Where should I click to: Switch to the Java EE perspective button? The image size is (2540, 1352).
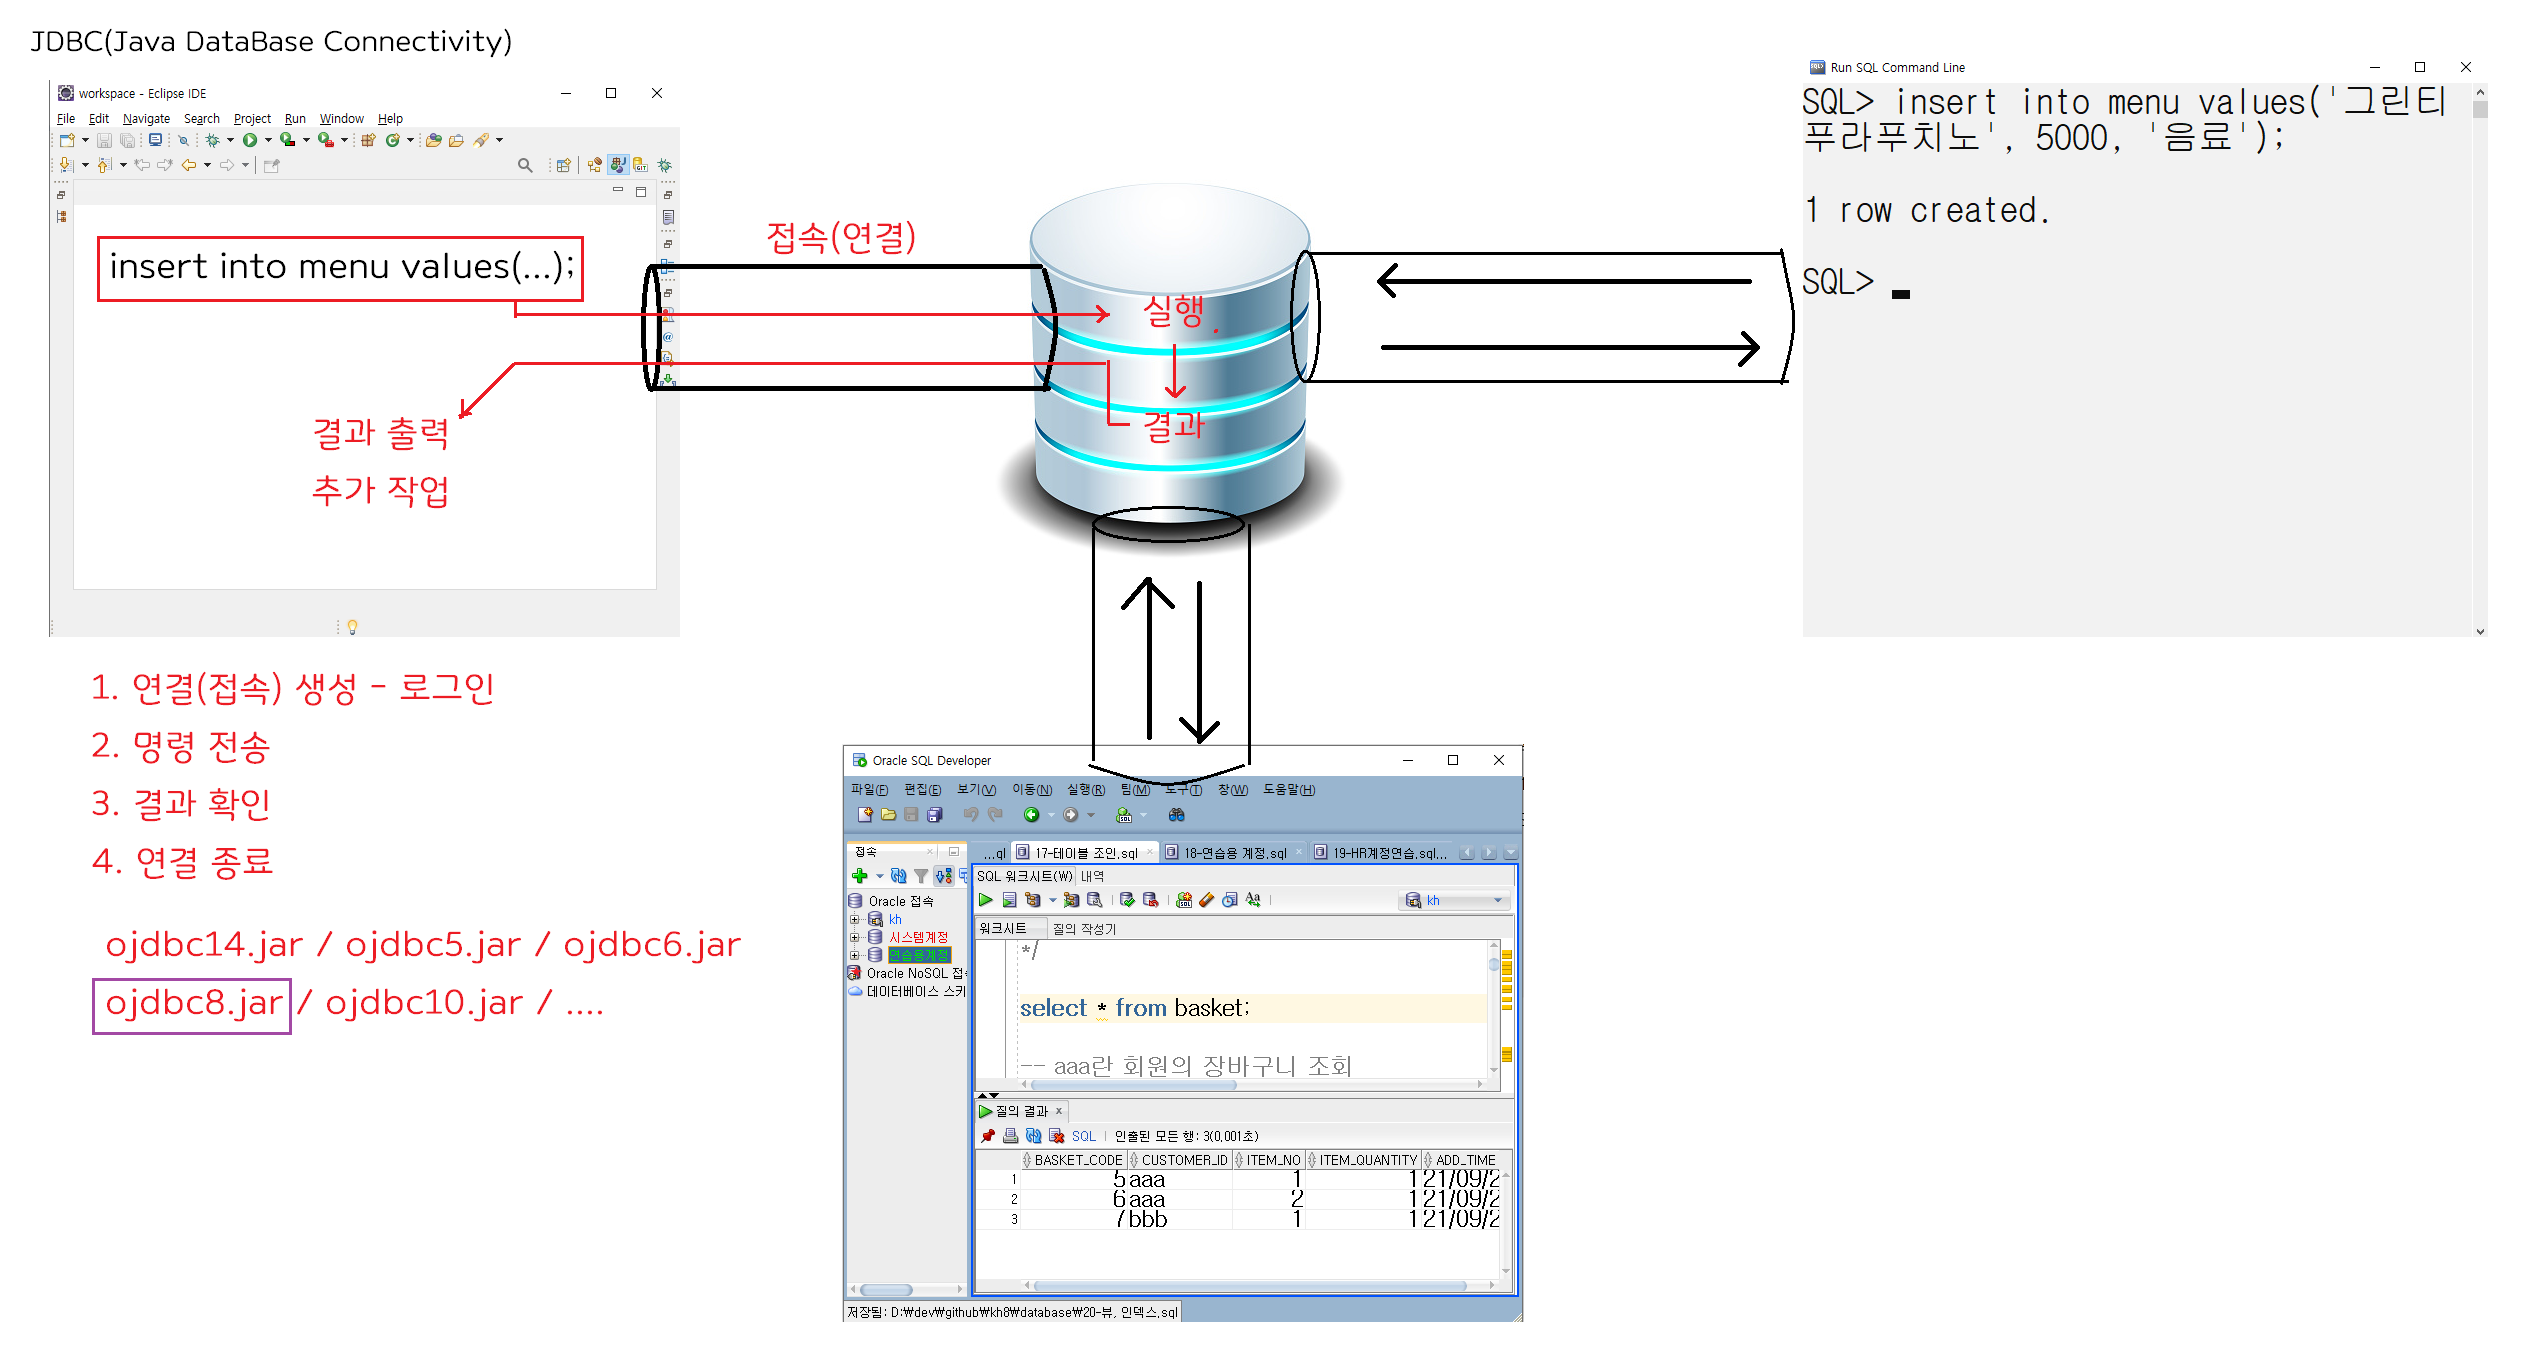coord(618,165)
